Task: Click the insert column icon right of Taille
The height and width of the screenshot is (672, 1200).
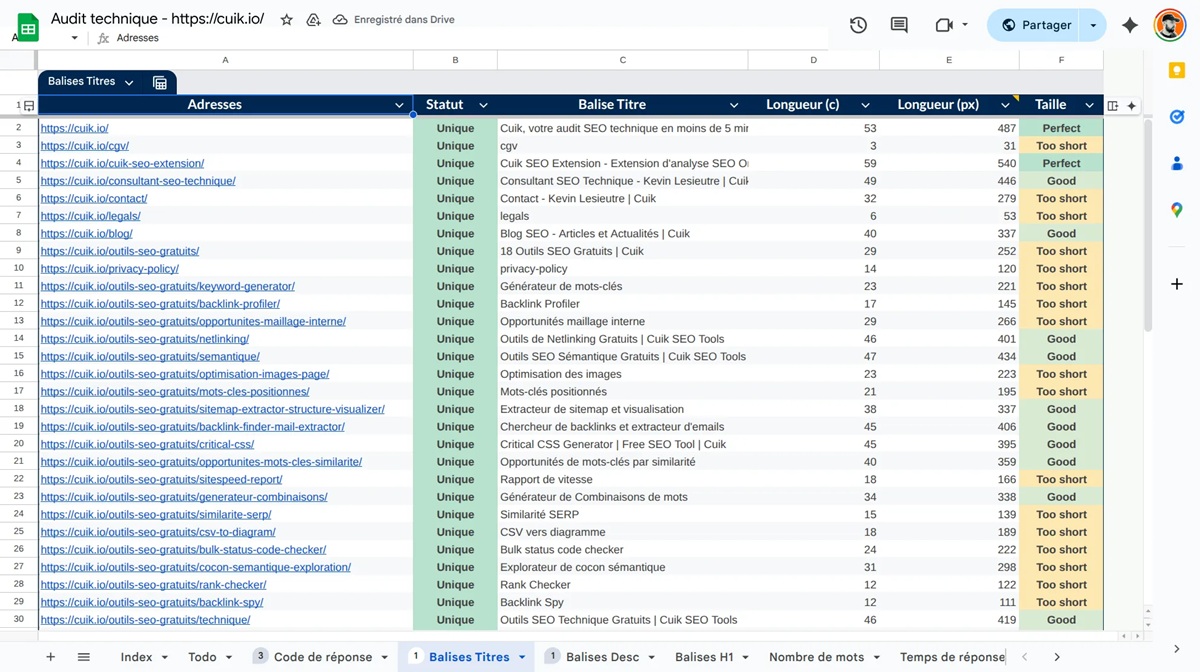Action: pos(1113,105)
